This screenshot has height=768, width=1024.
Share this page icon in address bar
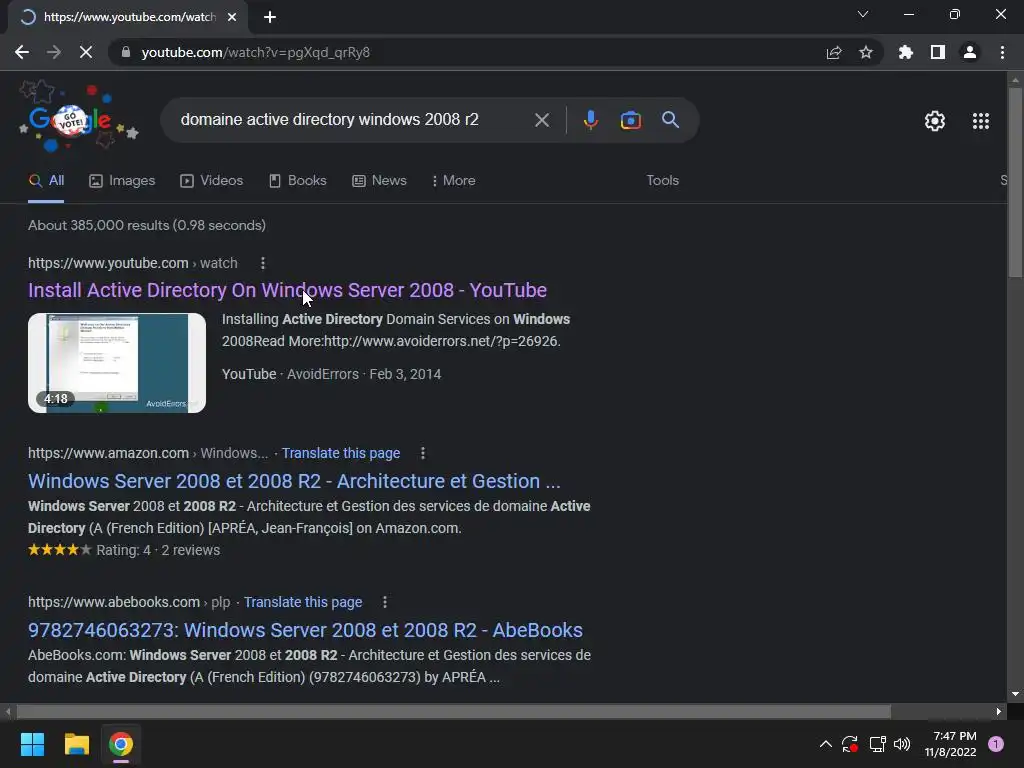[x=834, y=52]
